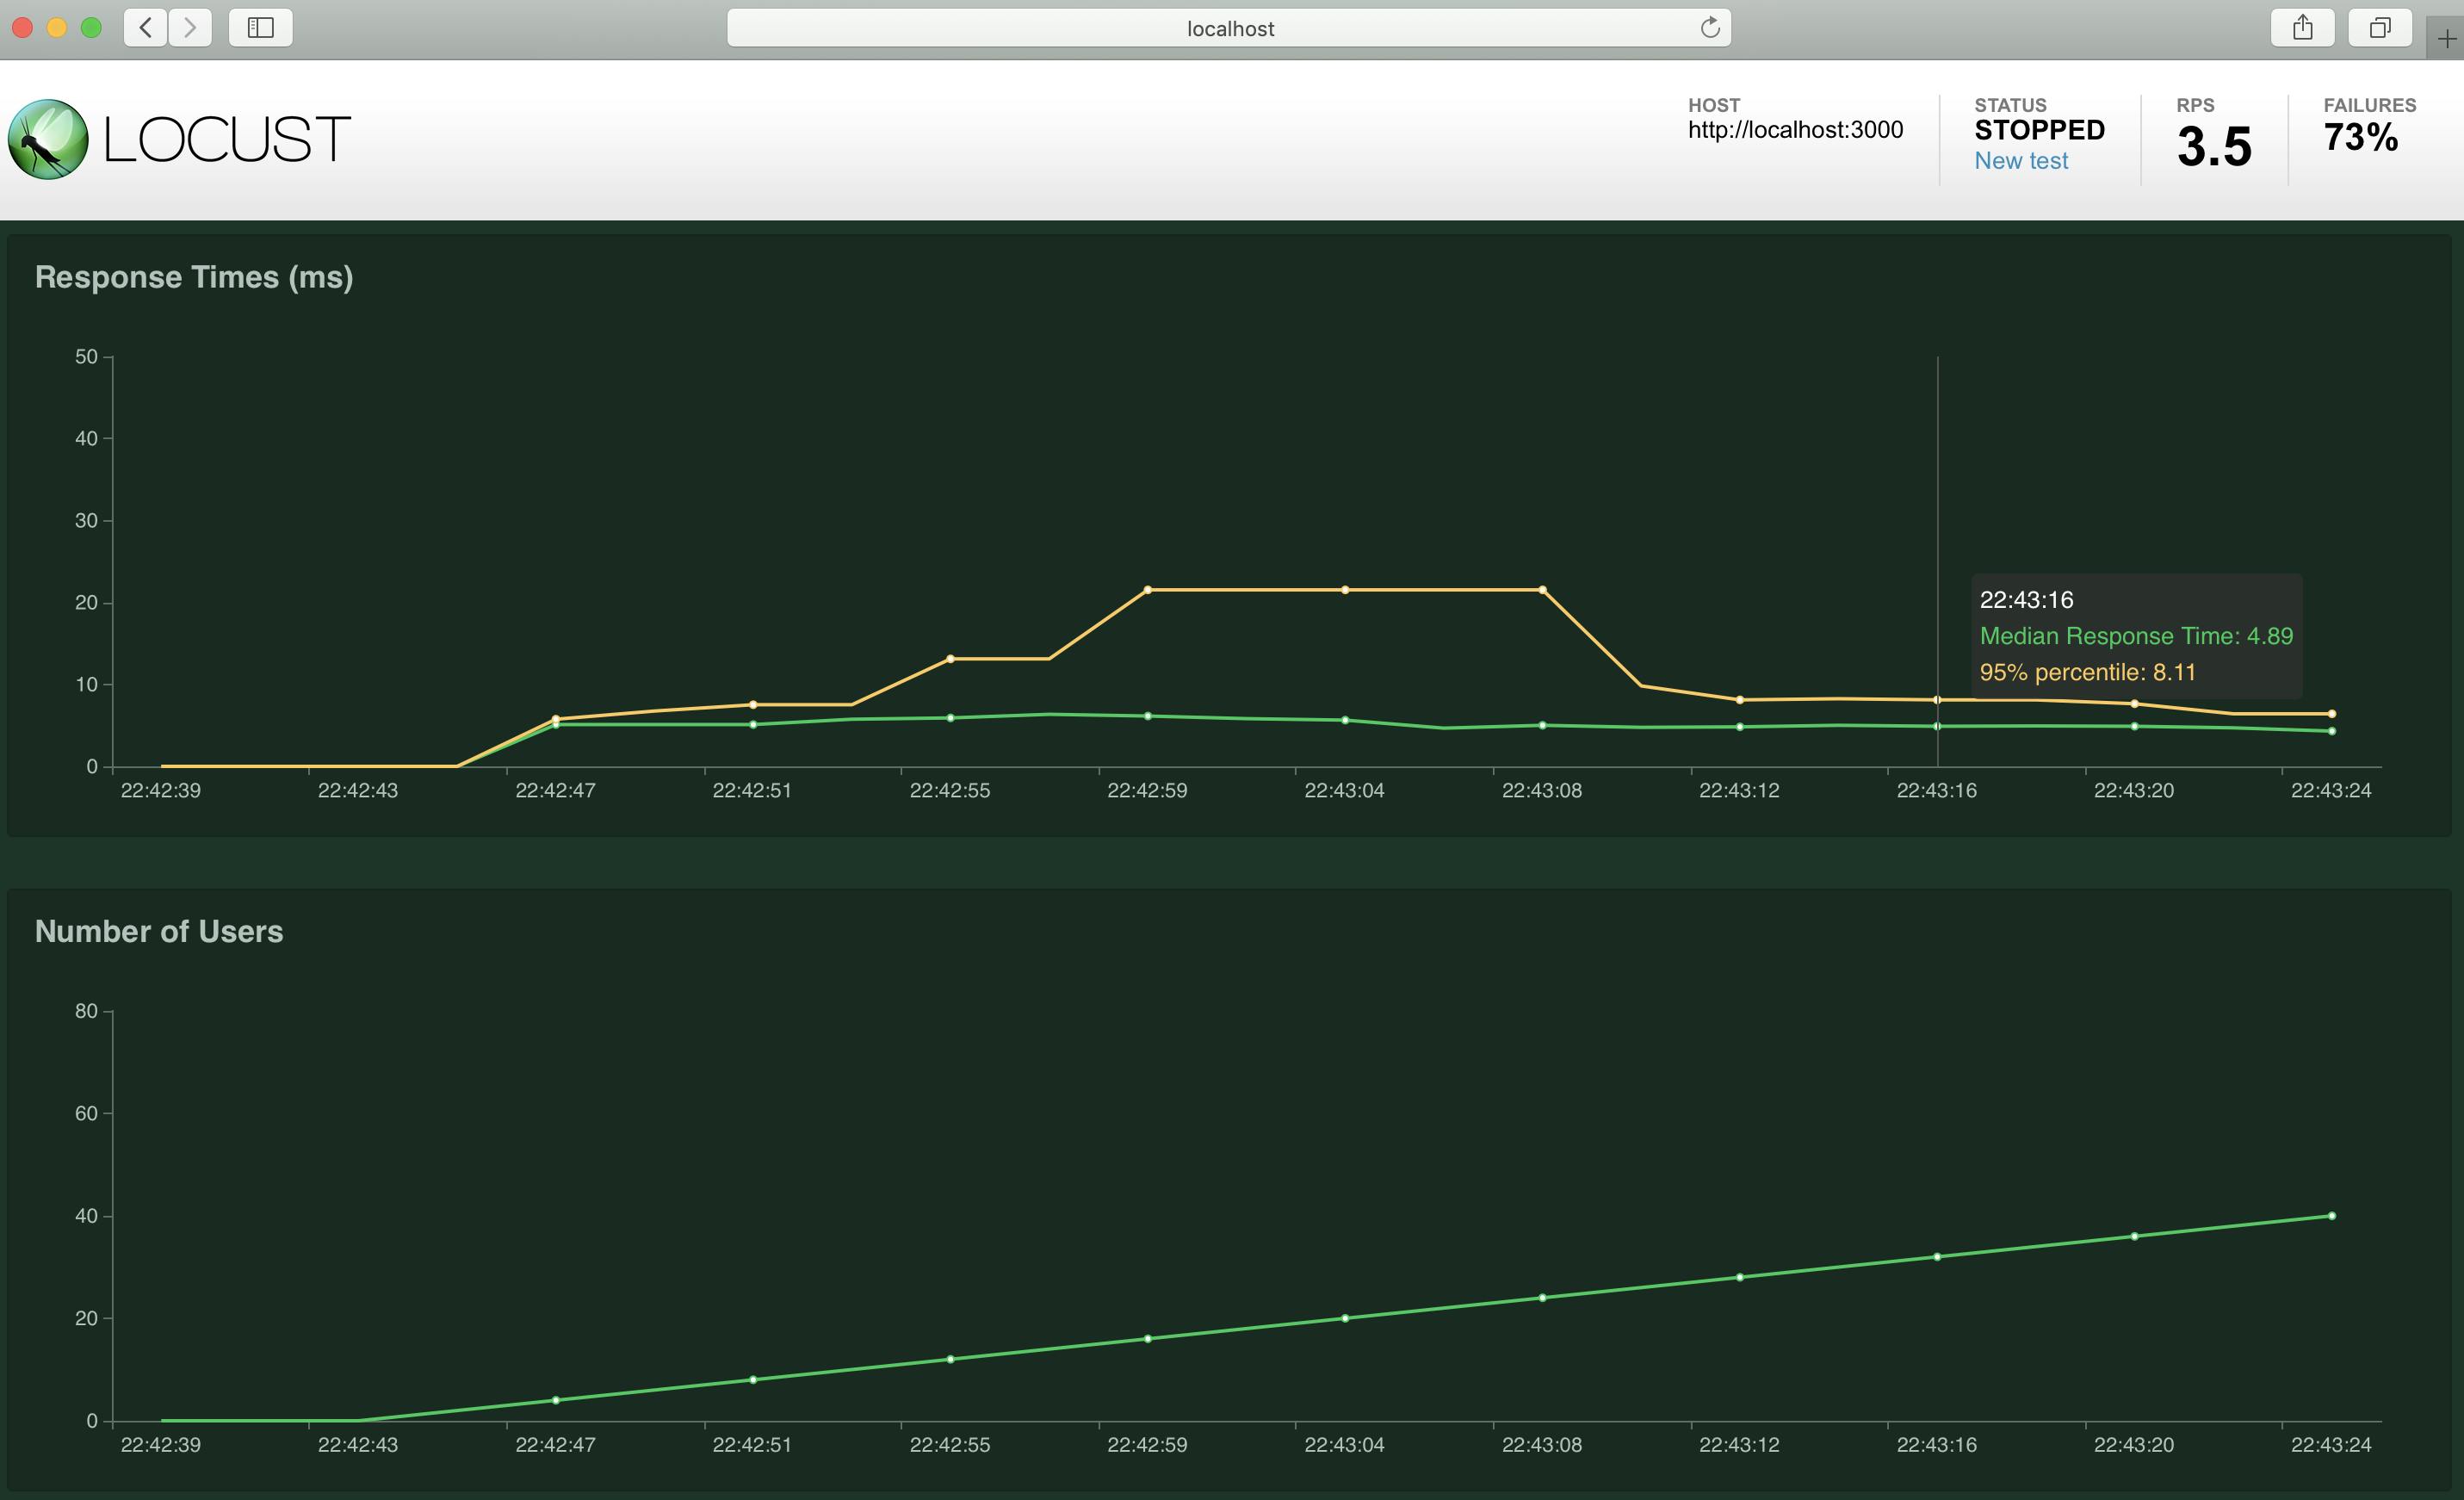Click the Response Times (ms) chart title

194,277
